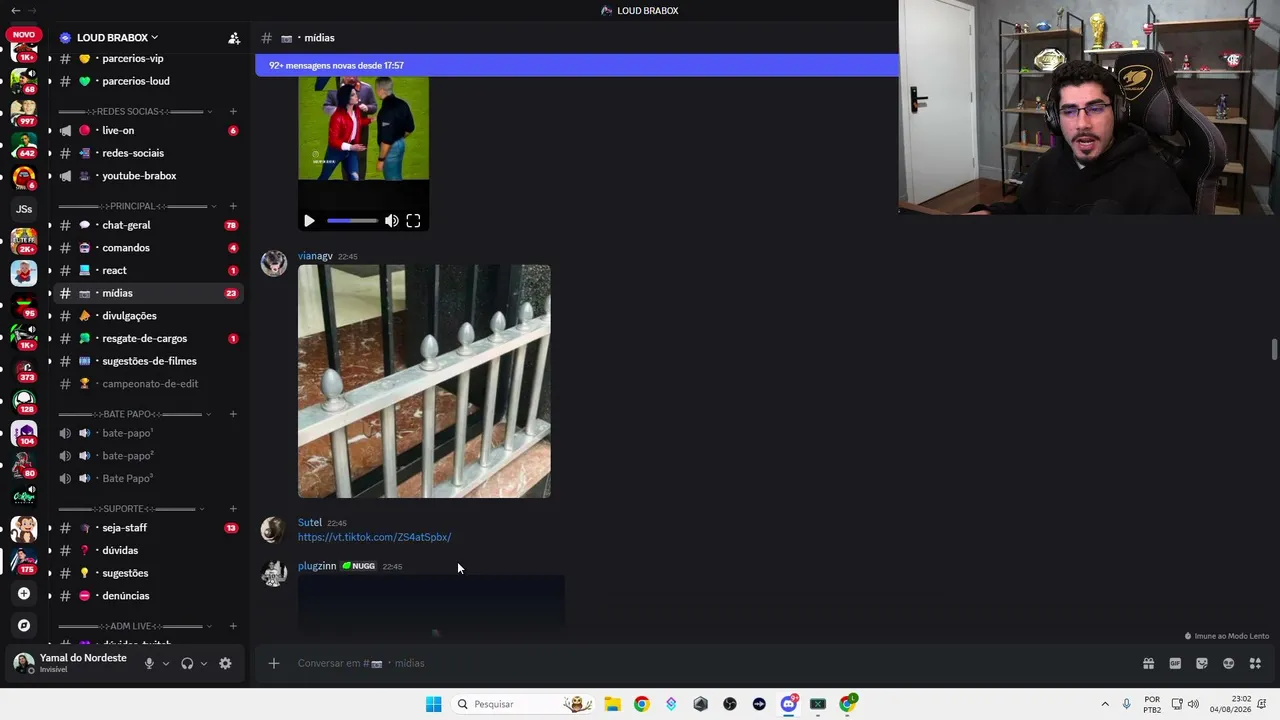The image size is (1280, 720).
Task: Open headphones output options arrow
Action: click(204, 663)
